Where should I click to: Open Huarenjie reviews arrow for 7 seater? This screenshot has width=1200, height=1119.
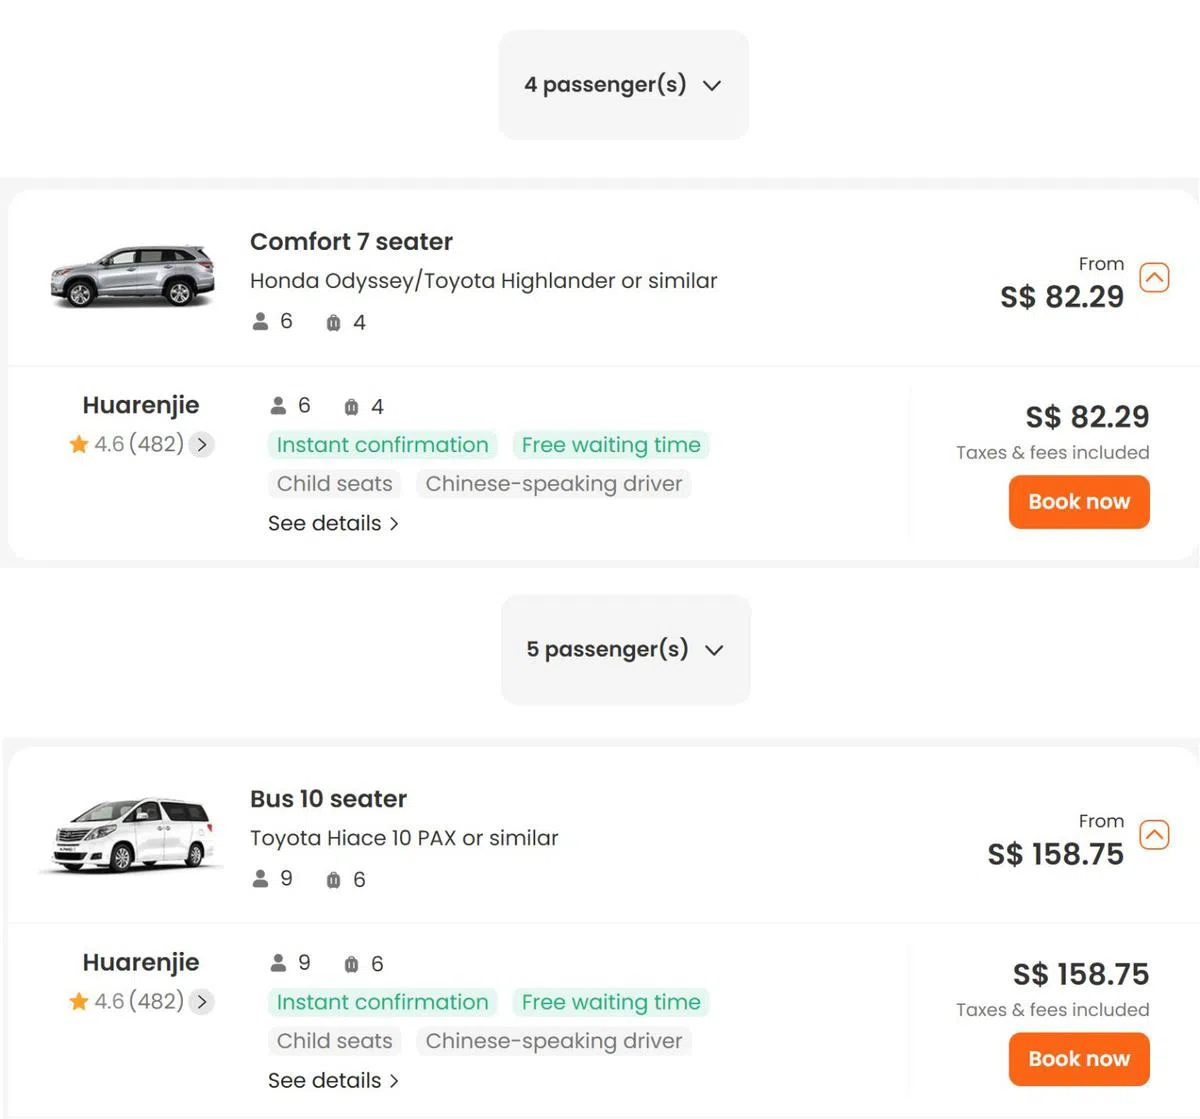[x=202, y=445]
